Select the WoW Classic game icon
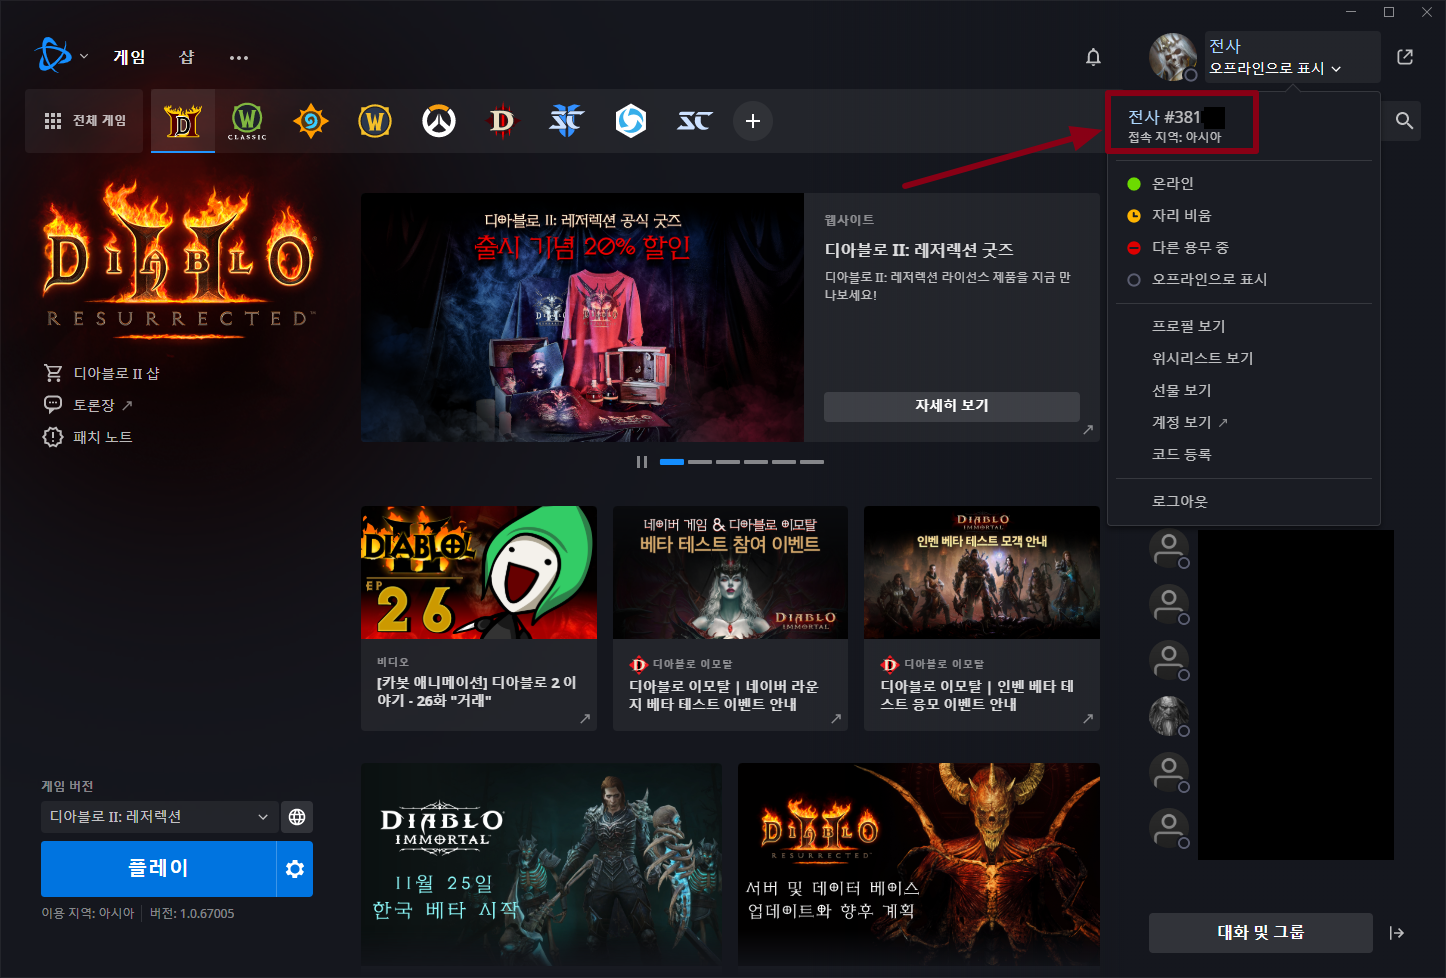The image size is (1446, 978). 247,121
